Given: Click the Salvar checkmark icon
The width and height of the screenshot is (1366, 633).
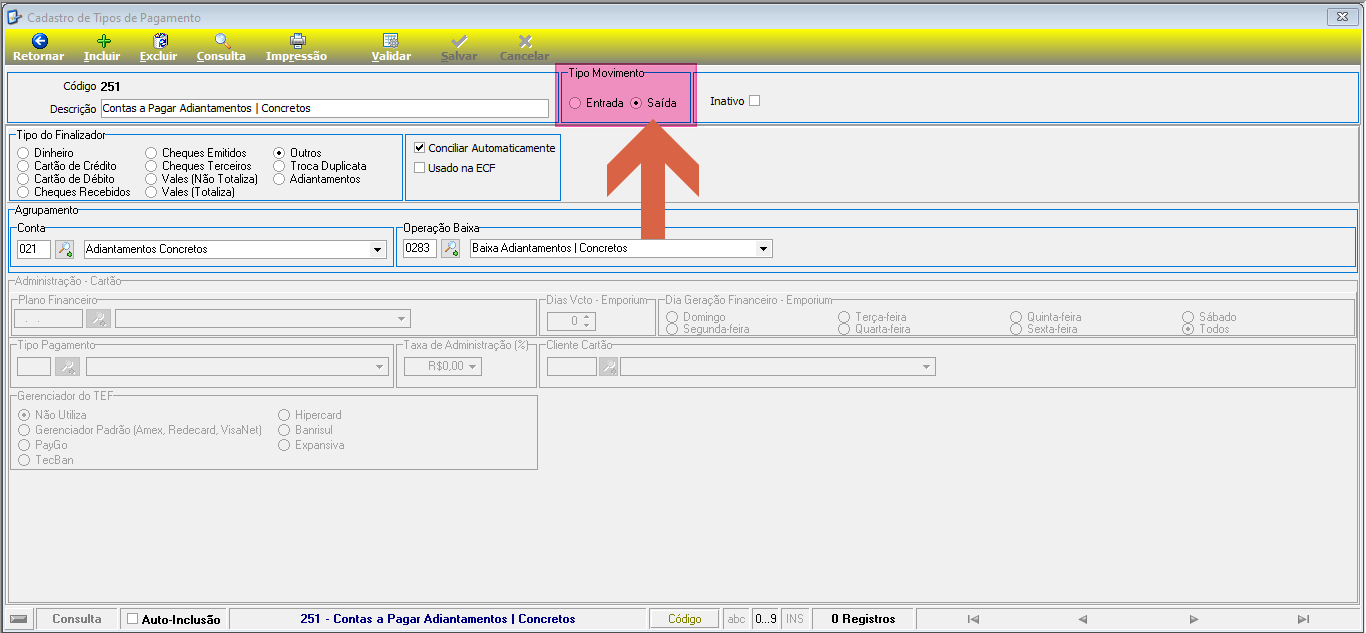Looking at the screenshot, I should pos(459,41).
